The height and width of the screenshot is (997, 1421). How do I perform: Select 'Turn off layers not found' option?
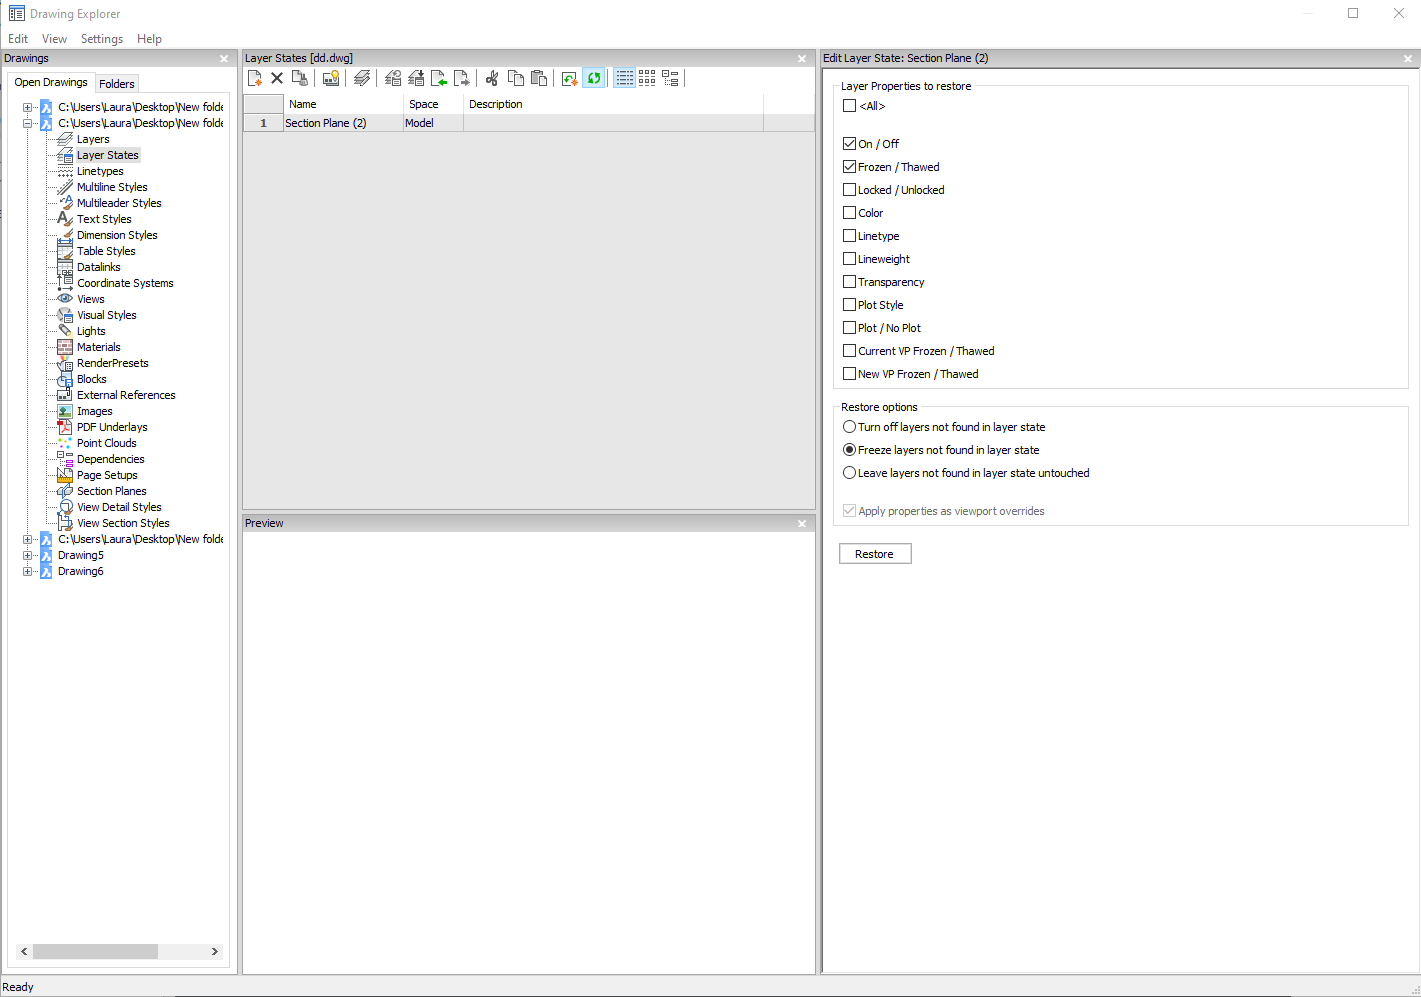[x=849, y=427]
